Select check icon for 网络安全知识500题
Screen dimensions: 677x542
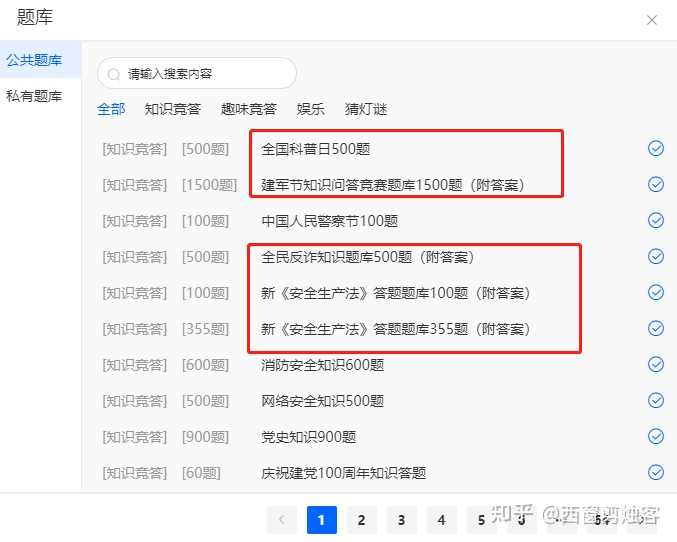click(x=655, y=400)
